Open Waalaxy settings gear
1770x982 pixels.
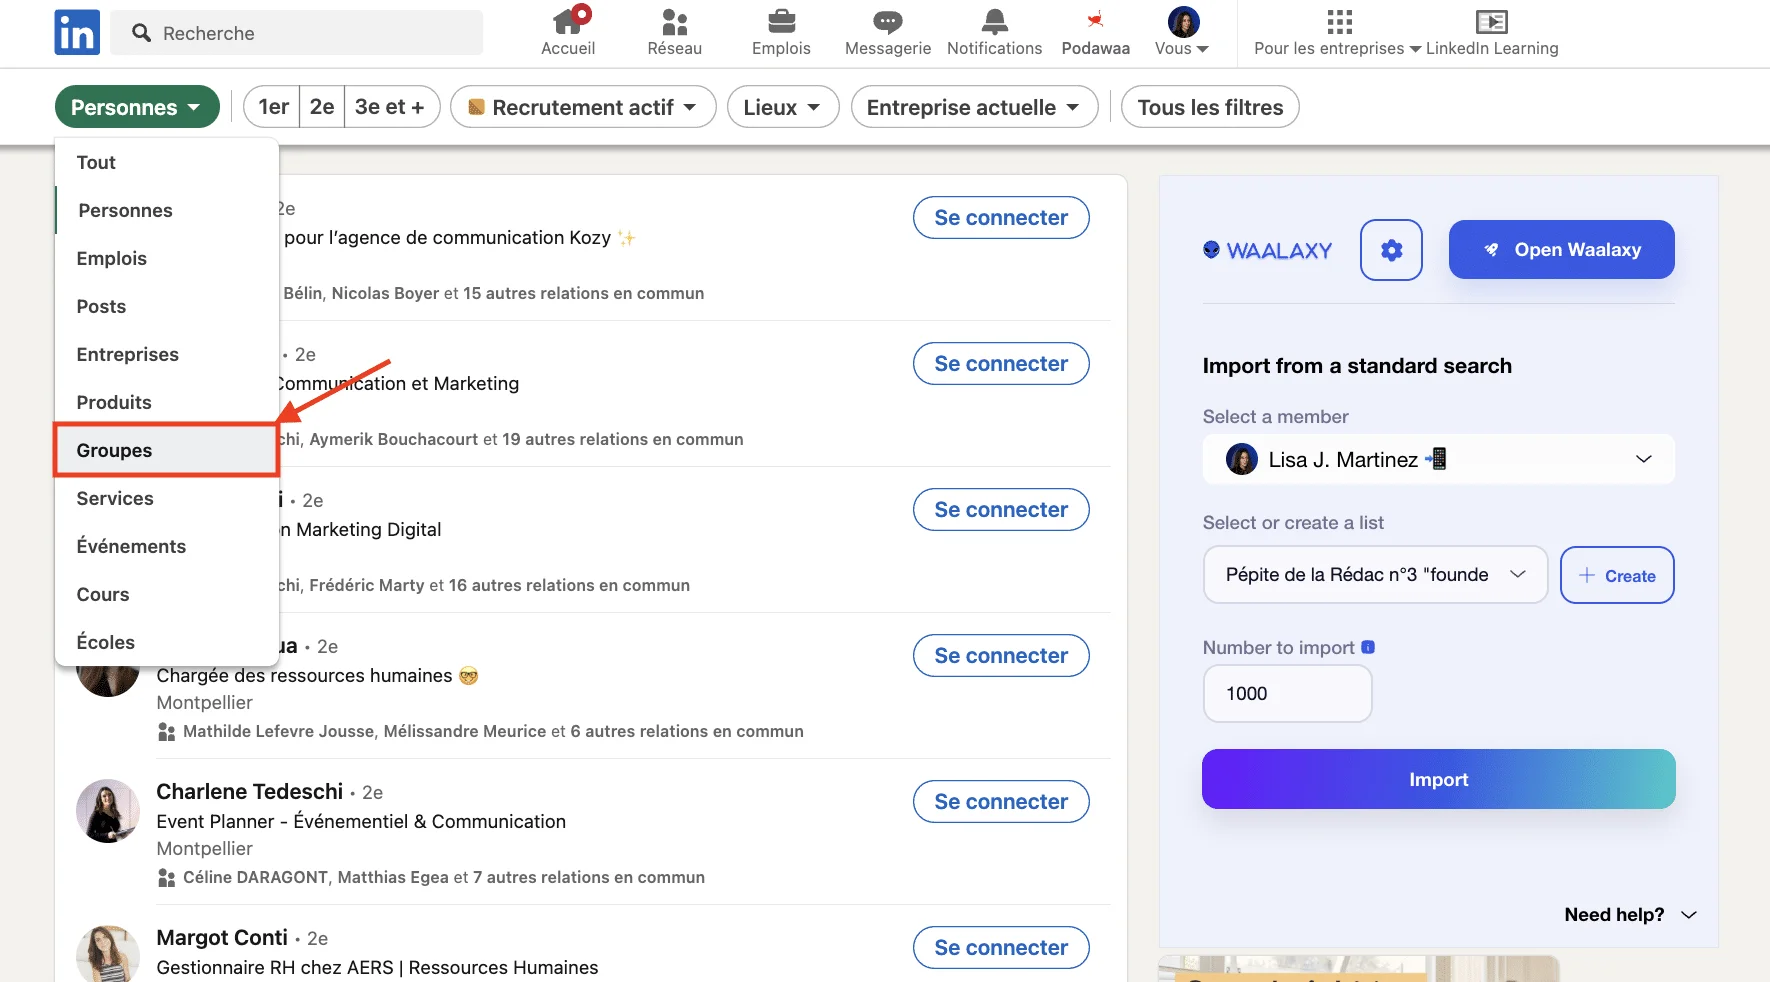coord(1391,250)
